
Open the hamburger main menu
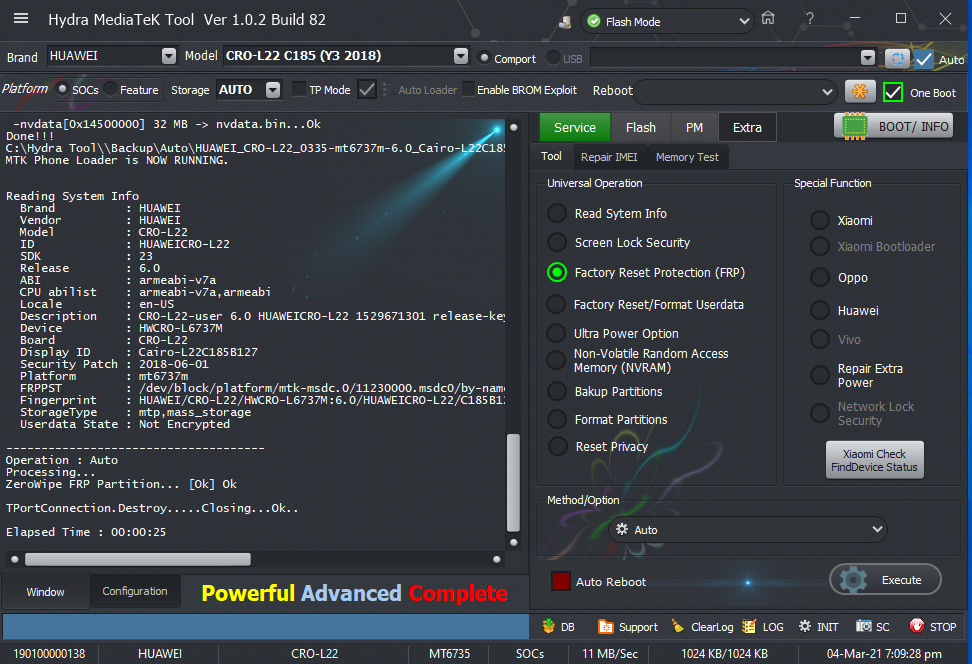tap(21, 19)
